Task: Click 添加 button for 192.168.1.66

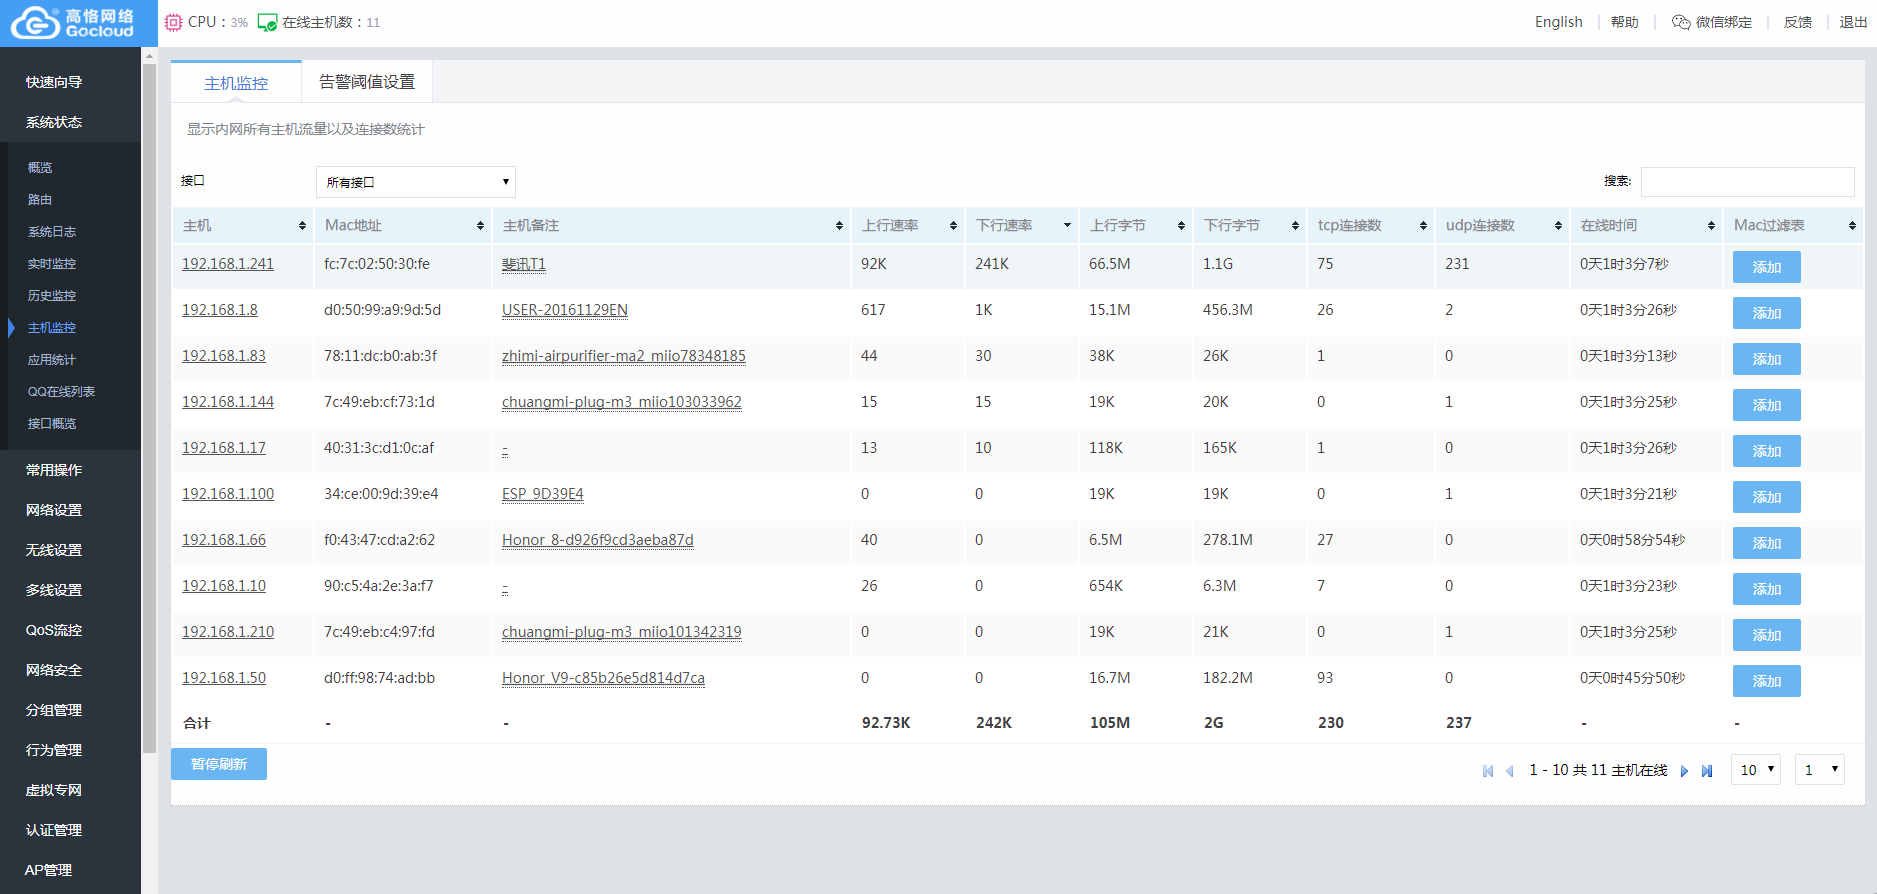Action: click(1767, 543)
